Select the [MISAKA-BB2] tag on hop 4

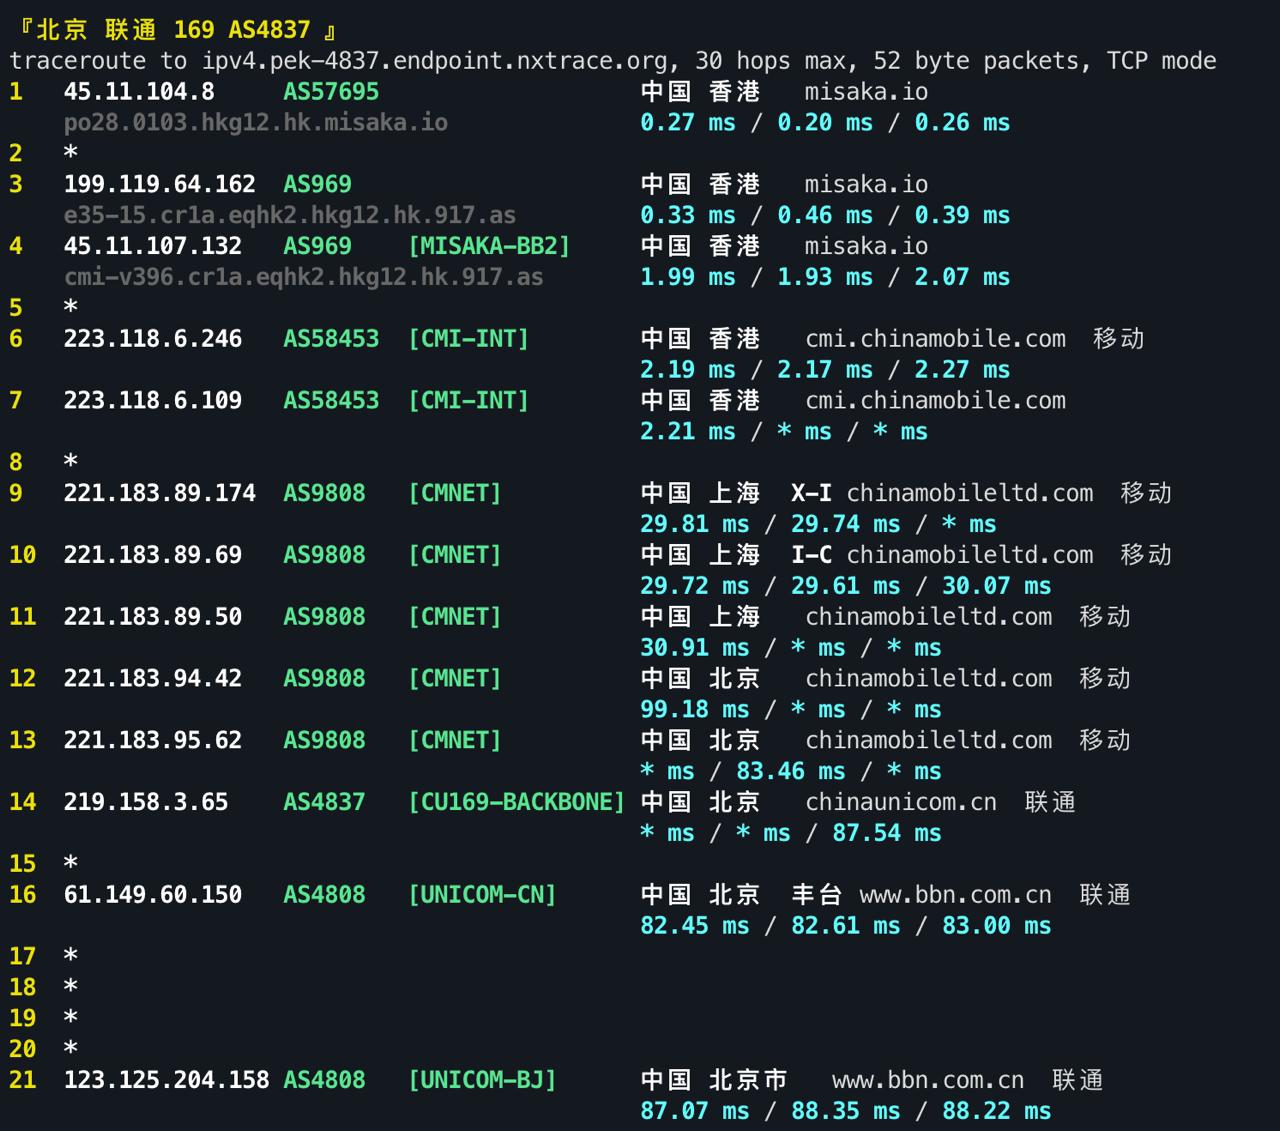490,245
